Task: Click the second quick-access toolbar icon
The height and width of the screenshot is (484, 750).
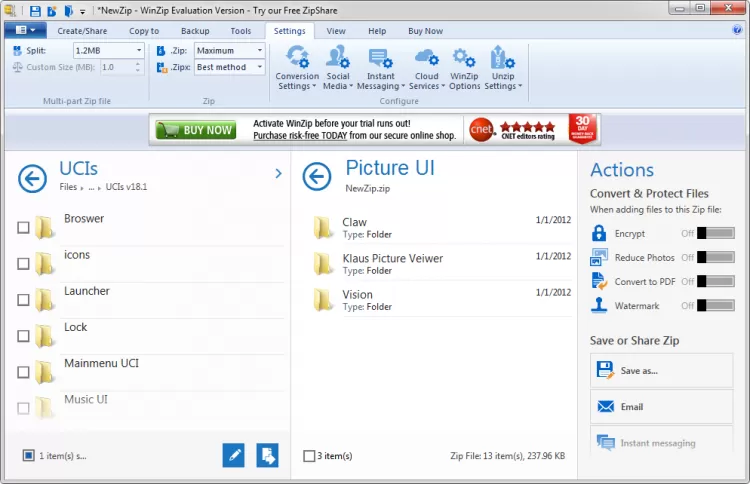Action: point(52,11)
